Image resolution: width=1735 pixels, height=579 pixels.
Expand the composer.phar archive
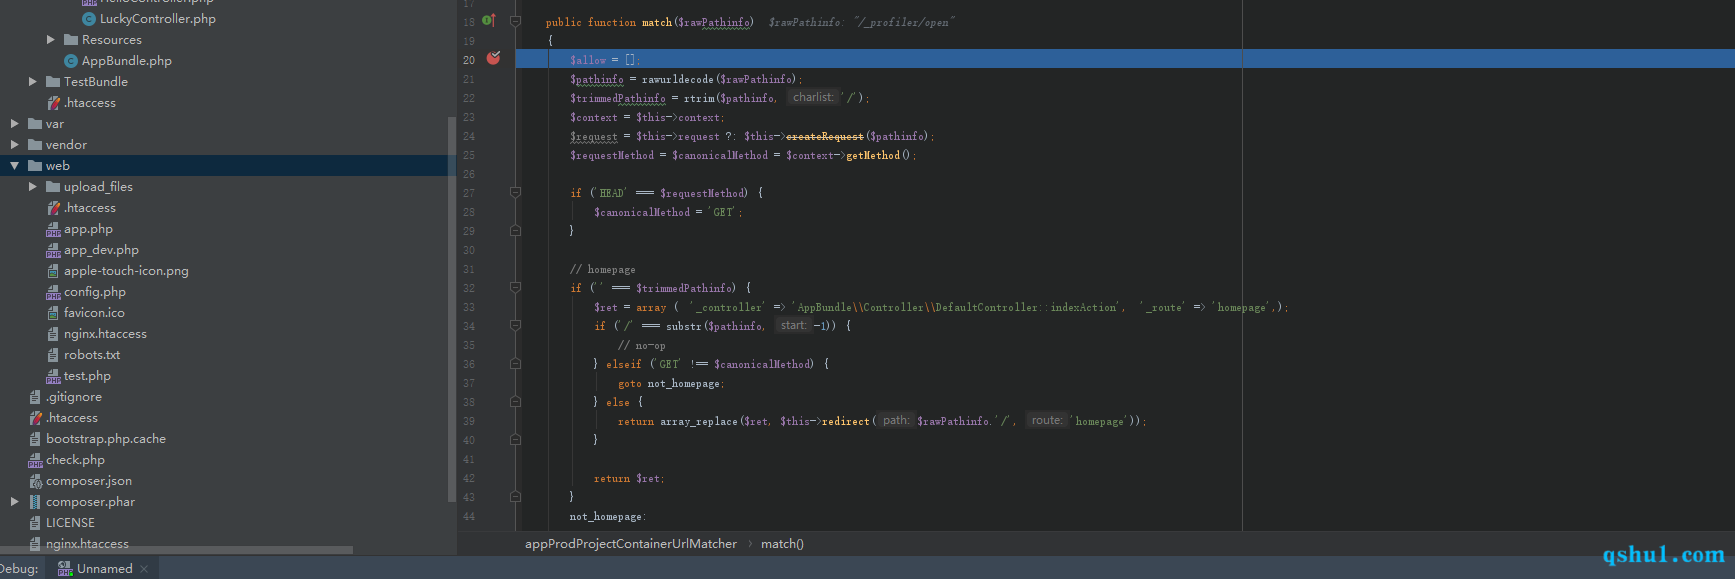pyautogui.click(x=15, y=502)
